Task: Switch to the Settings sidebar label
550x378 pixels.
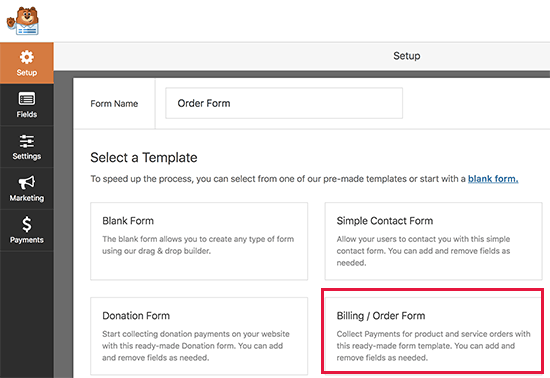Action: [x=27, y=156]
